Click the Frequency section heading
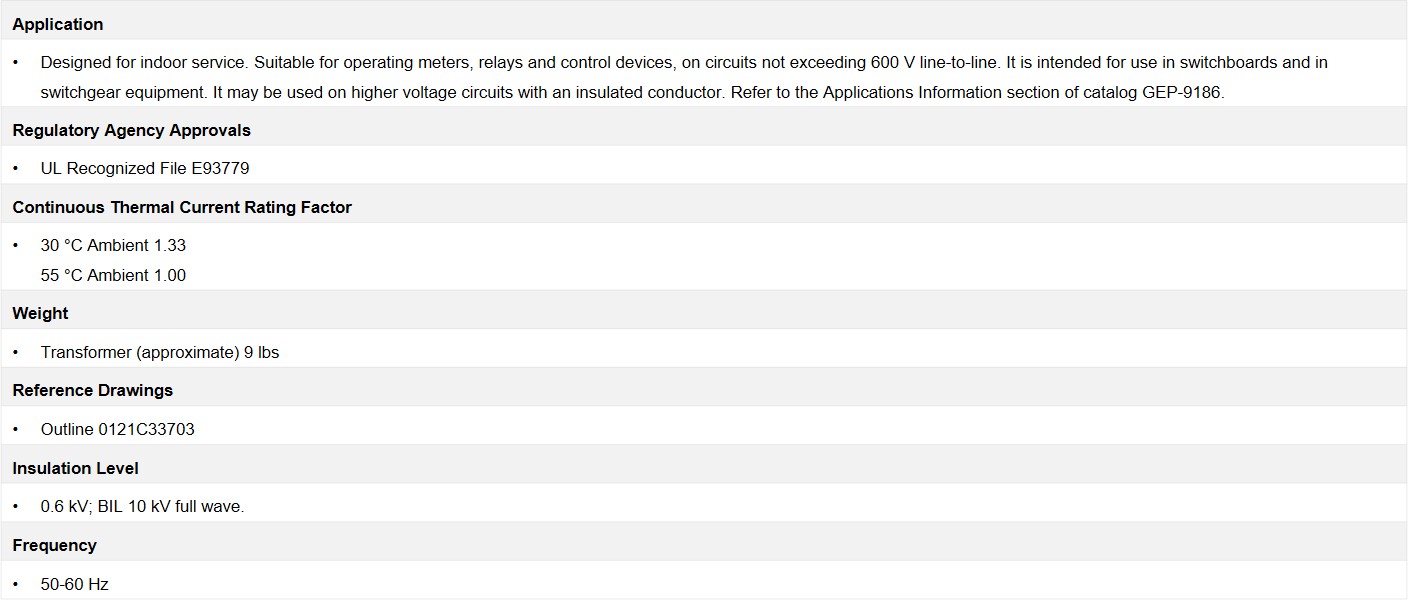 tap(54, 545)
